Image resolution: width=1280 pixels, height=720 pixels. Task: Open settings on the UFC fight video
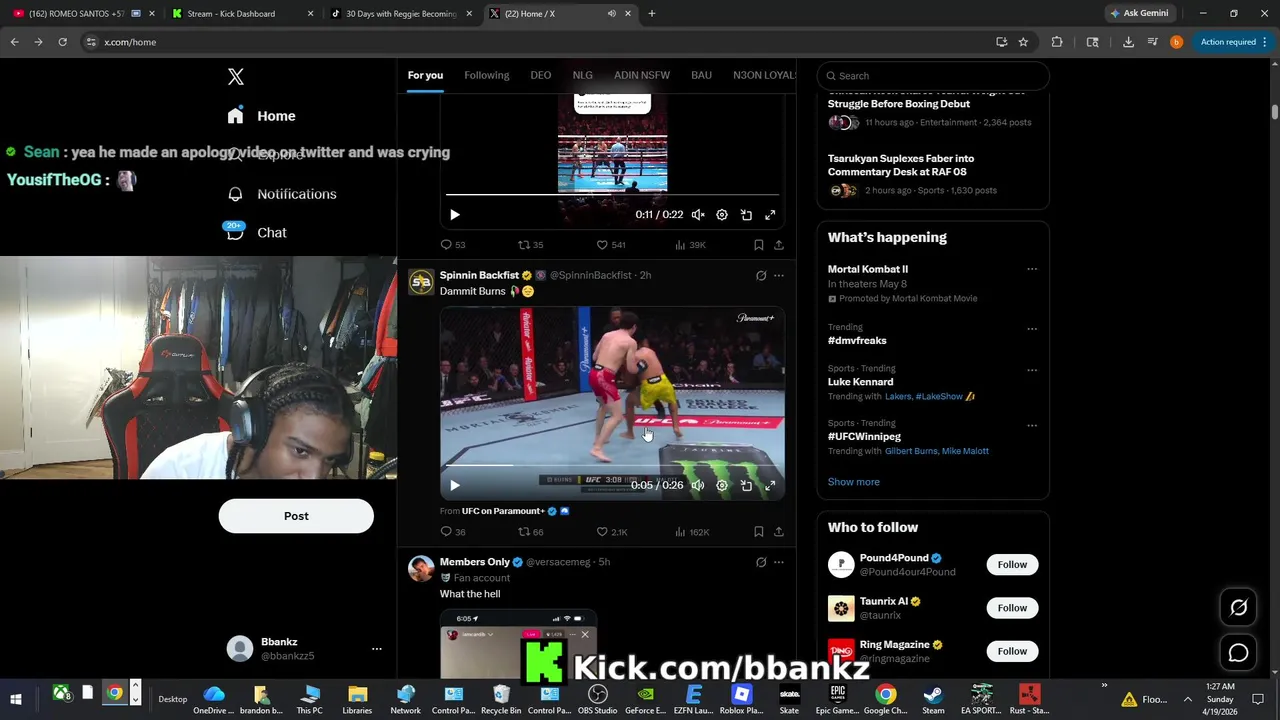722,485
